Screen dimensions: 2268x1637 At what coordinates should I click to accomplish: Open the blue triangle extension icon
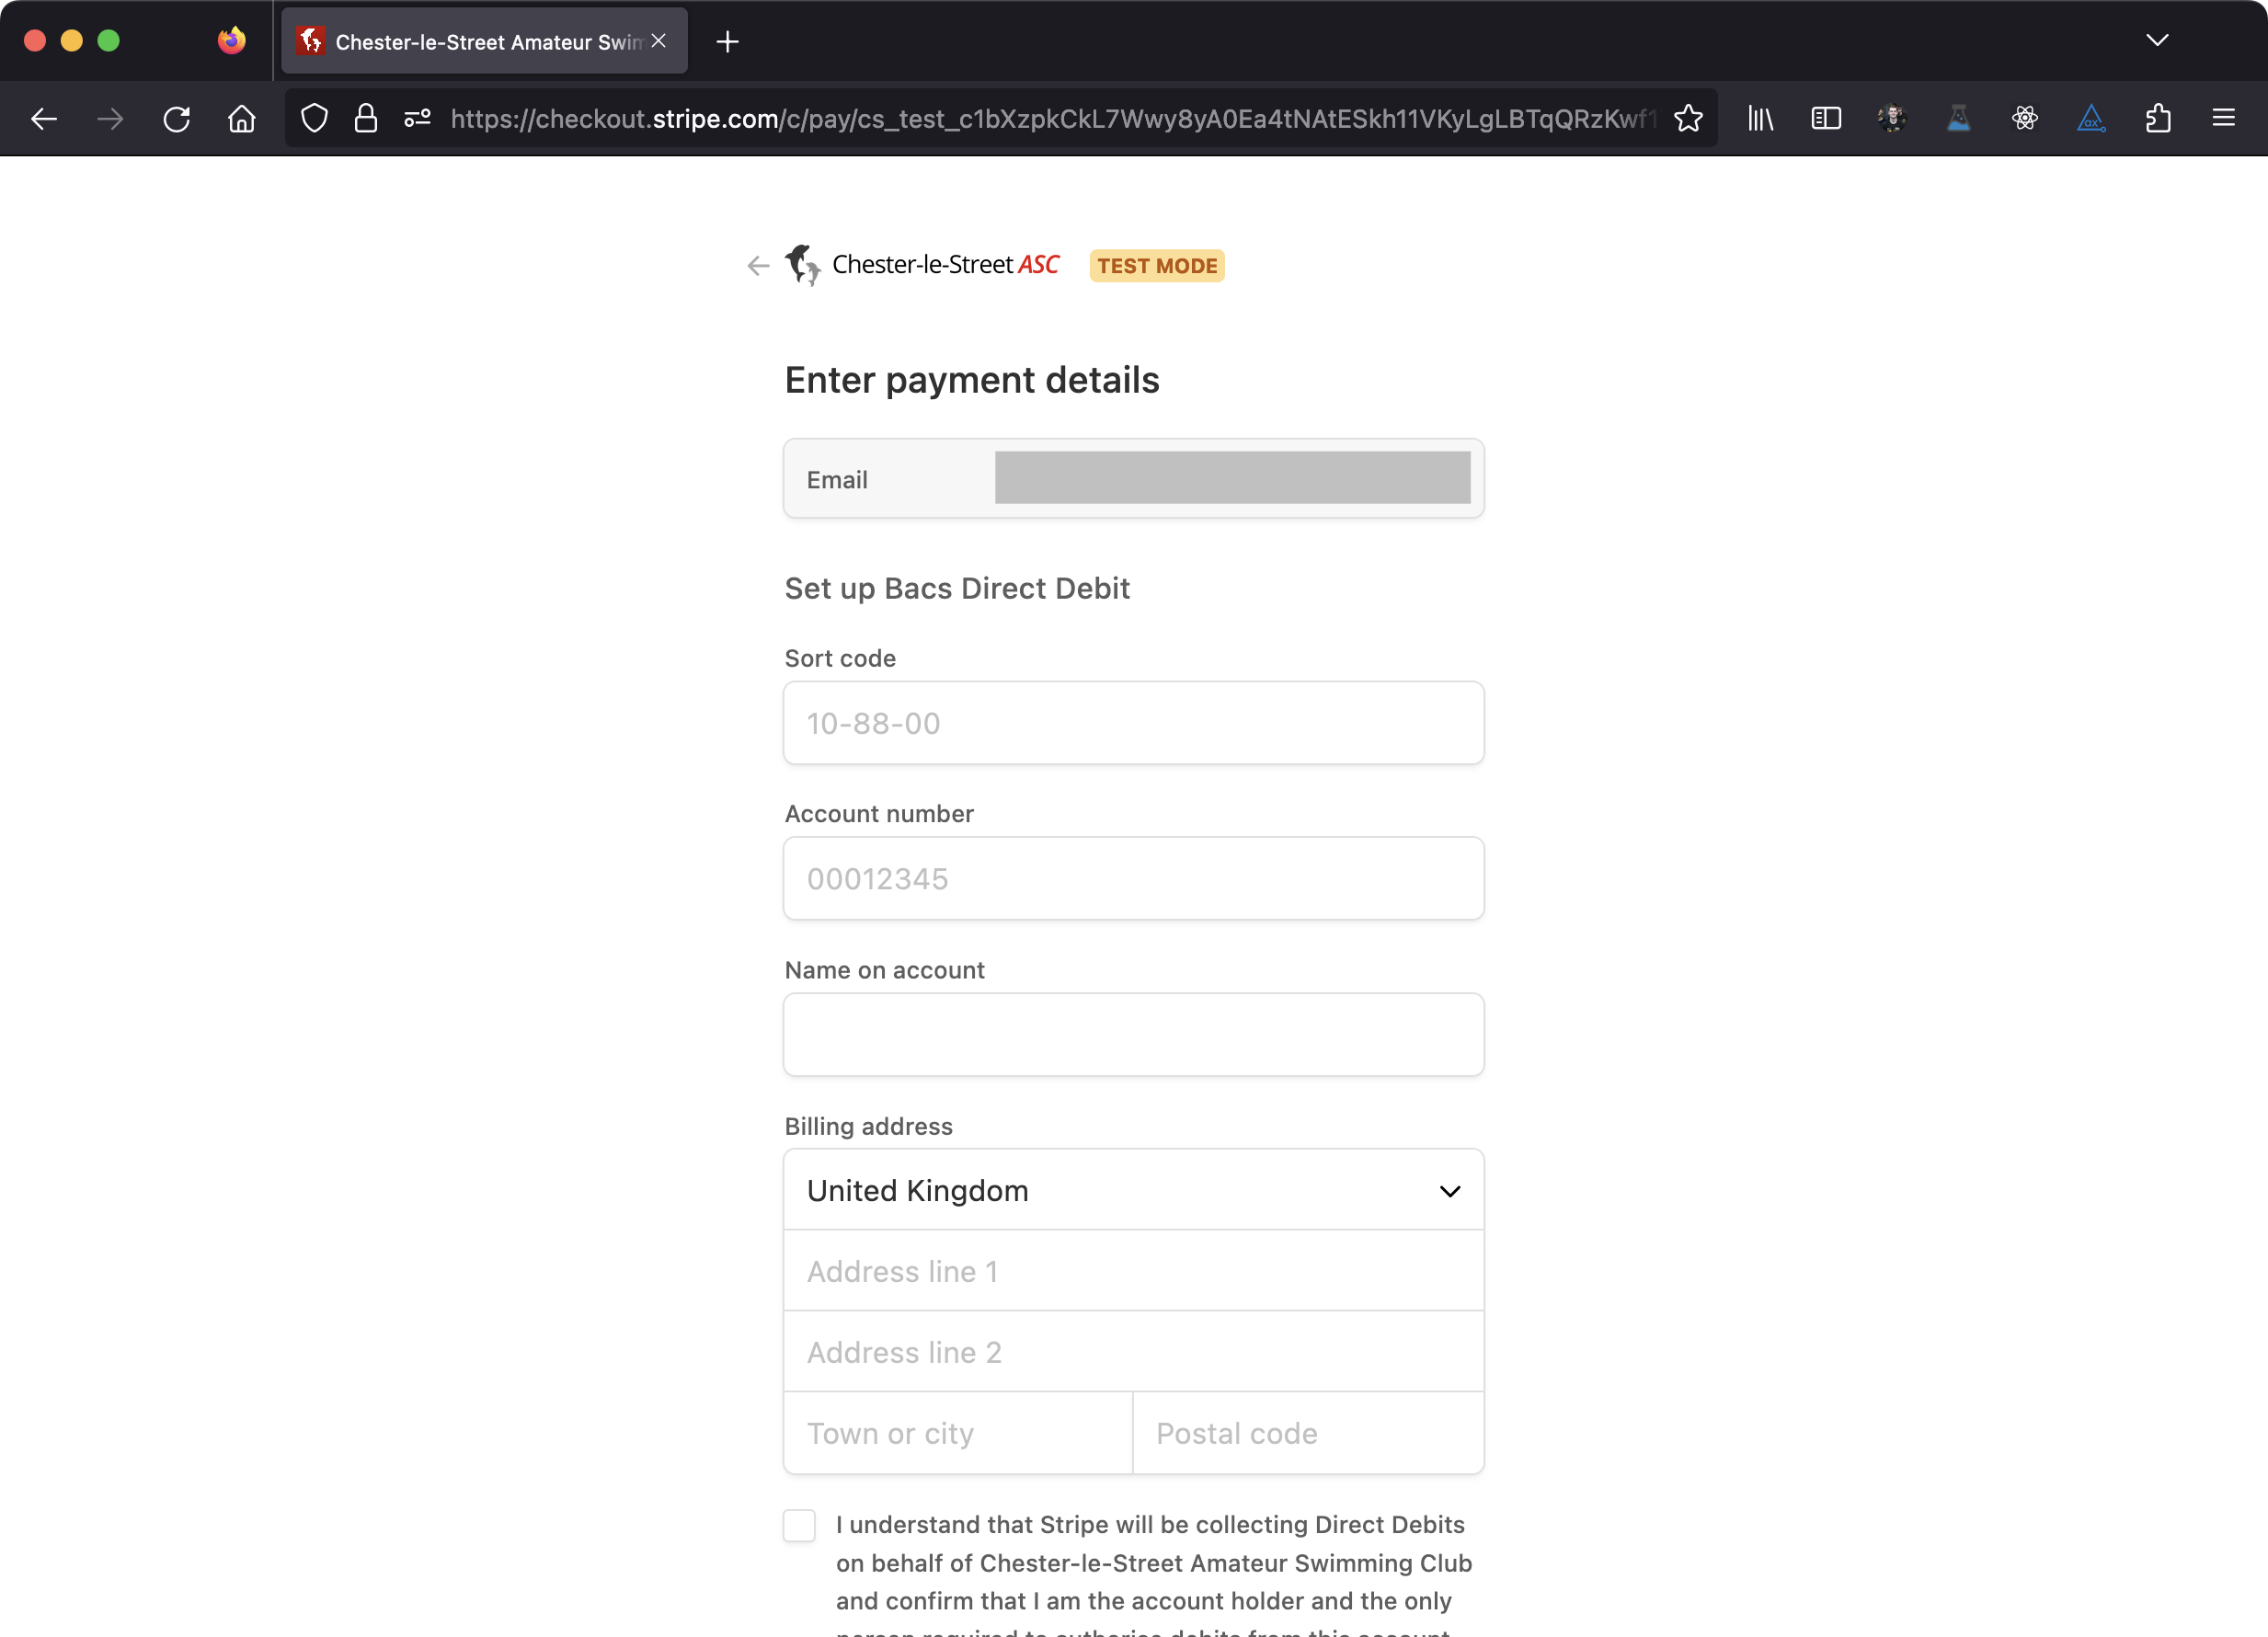[x=2091, y=119]
